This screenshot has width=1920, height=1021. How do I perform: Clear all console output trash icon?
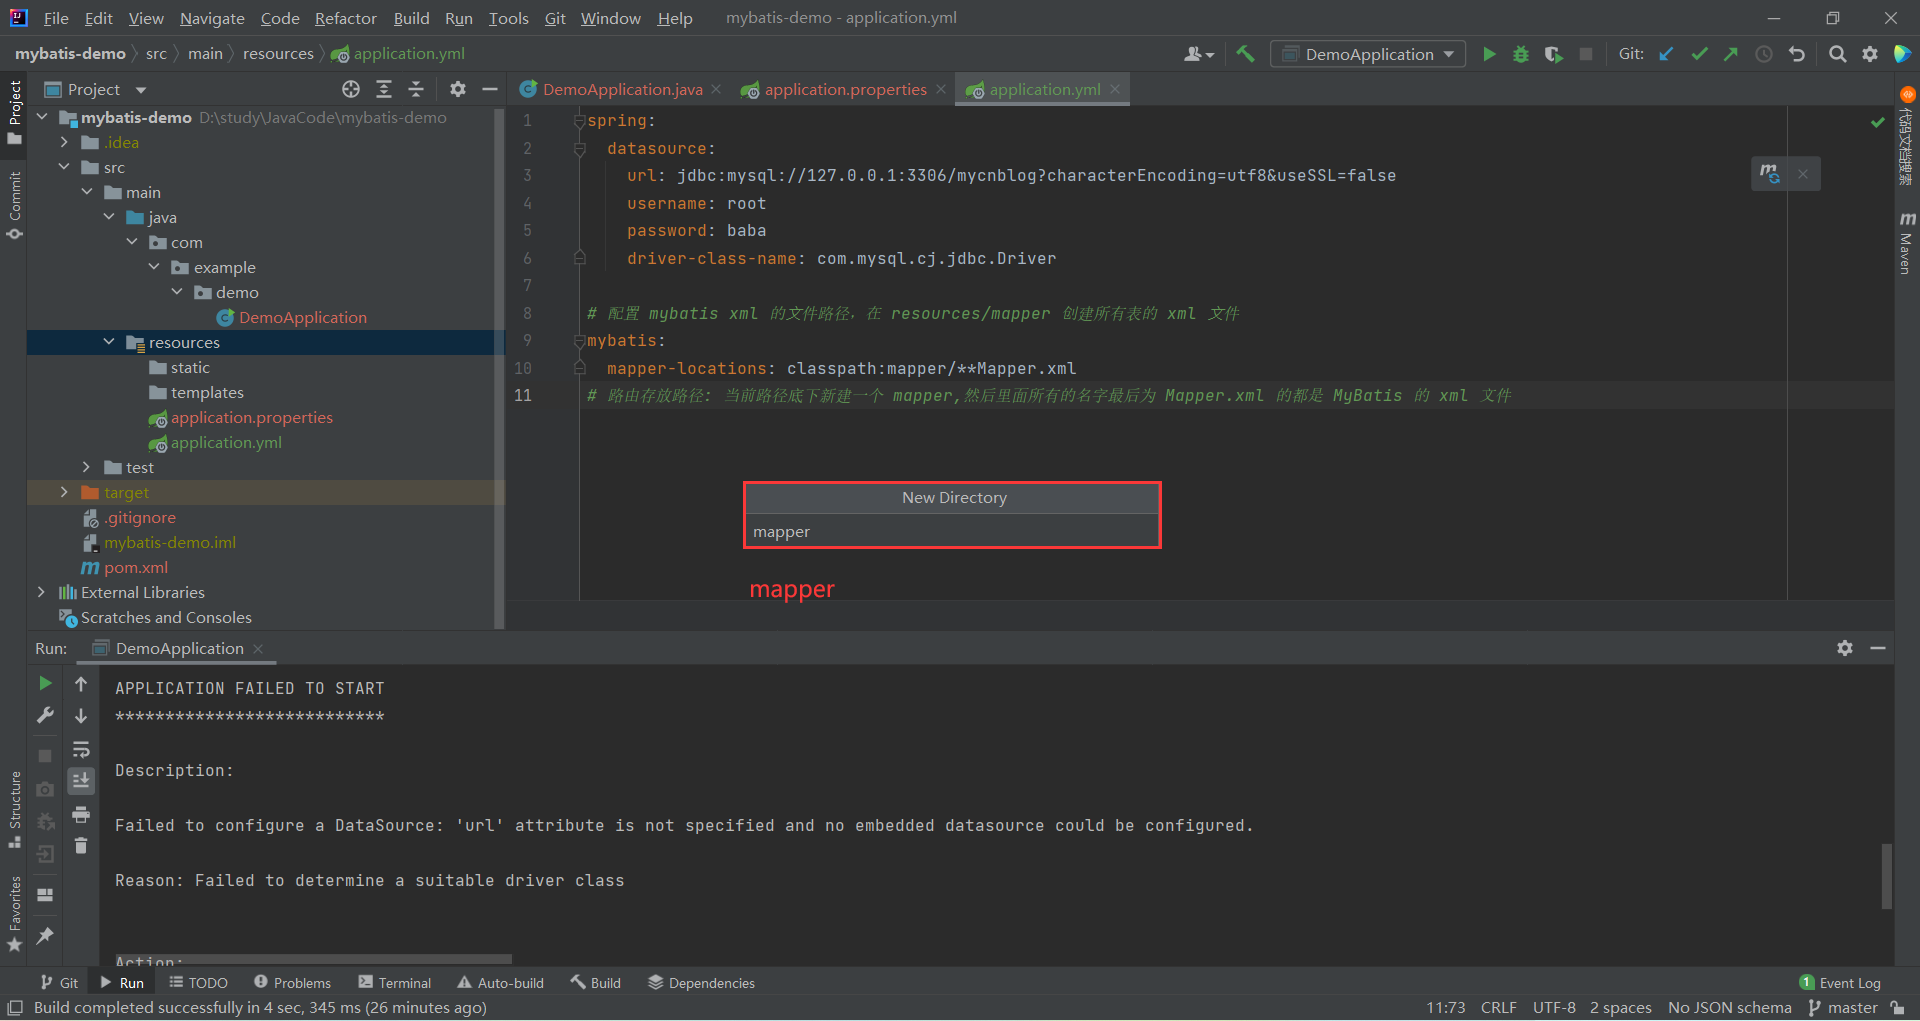81,846
